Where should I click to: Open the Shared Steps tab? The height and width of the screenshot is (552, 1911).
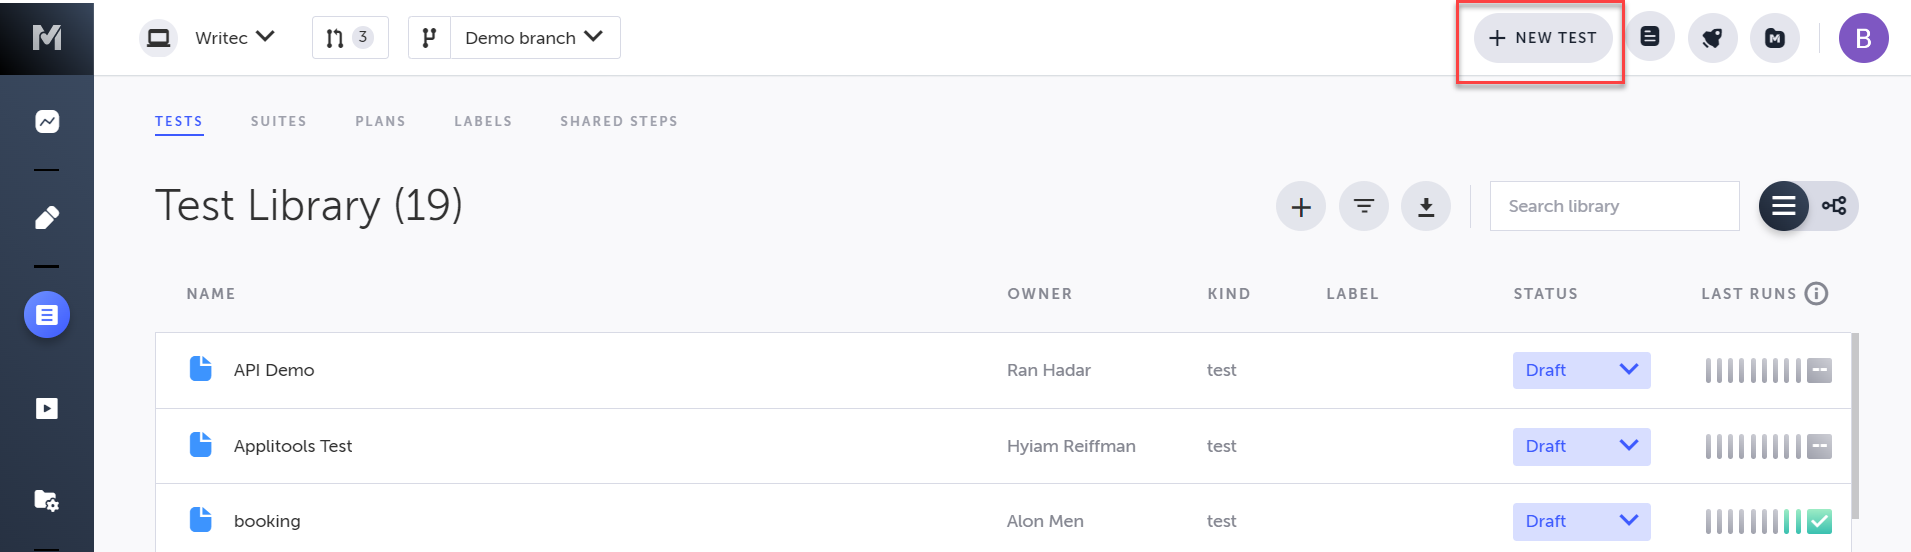[618, 122]
